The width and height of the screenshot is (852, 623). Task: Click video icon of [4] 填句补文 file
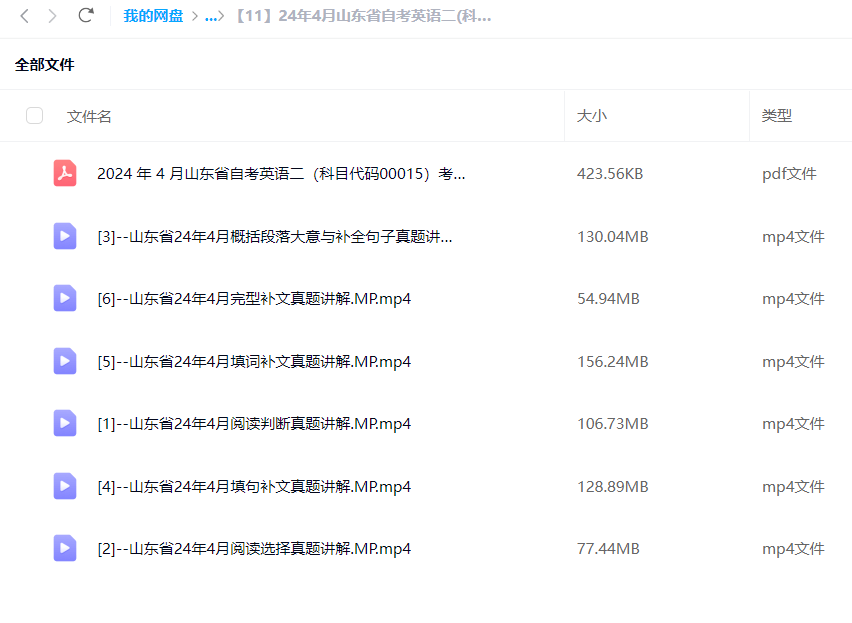coord(65,486)
